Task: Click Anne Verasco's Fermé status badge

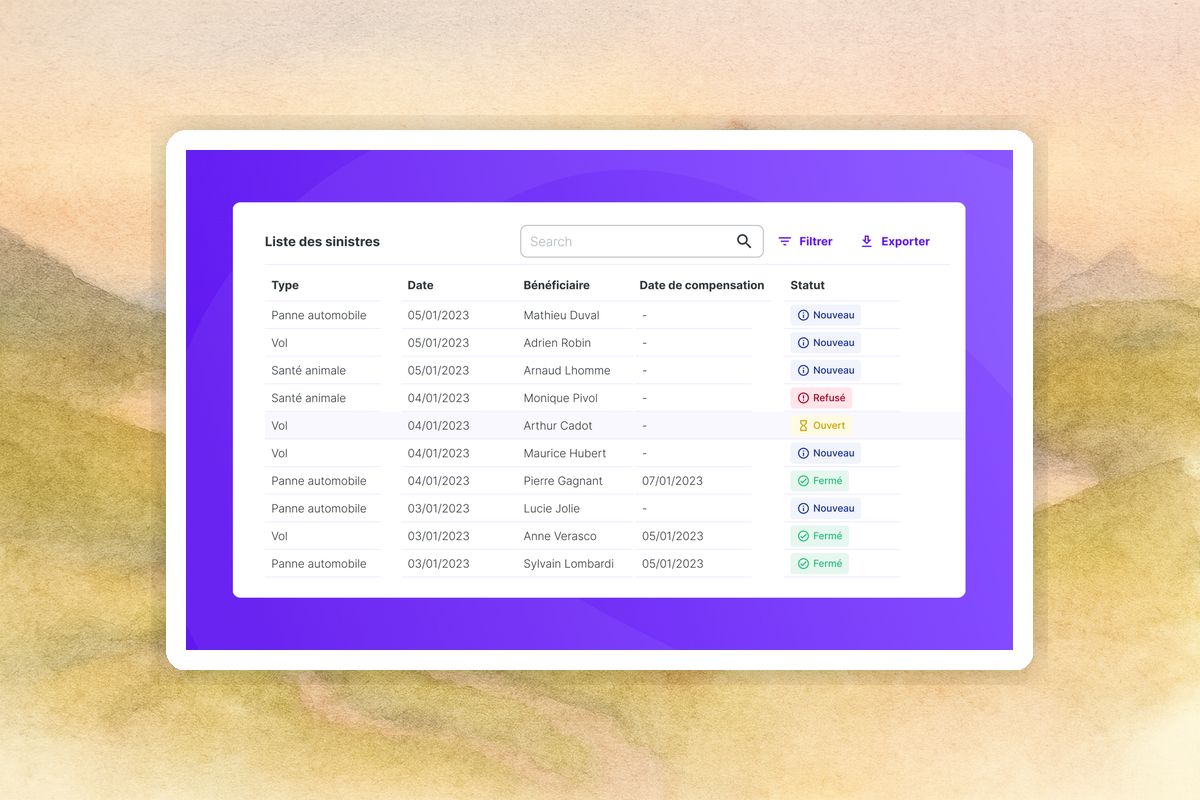Action: point(820,536)
